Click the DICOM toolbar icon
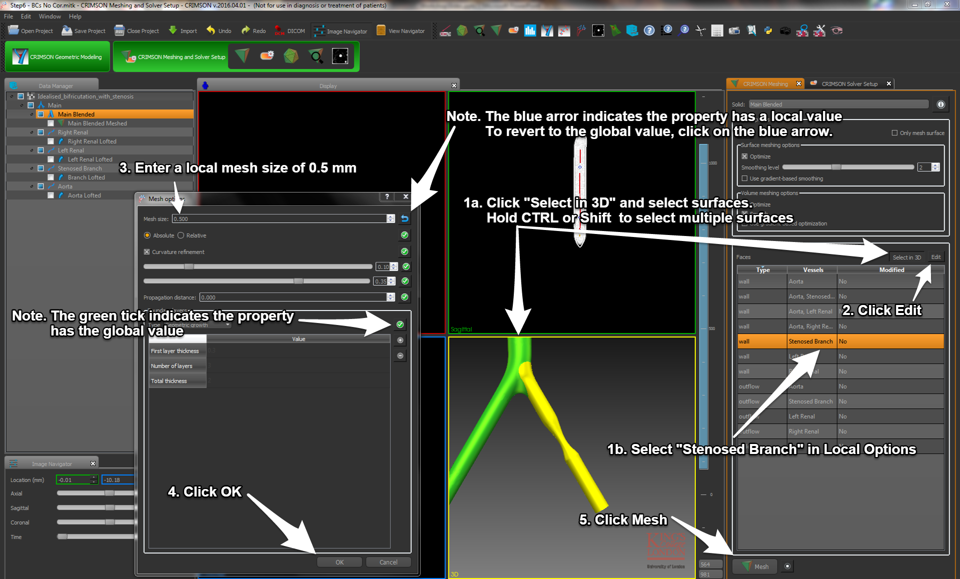Viewport: 960px width, 579px height. (290, 31)
